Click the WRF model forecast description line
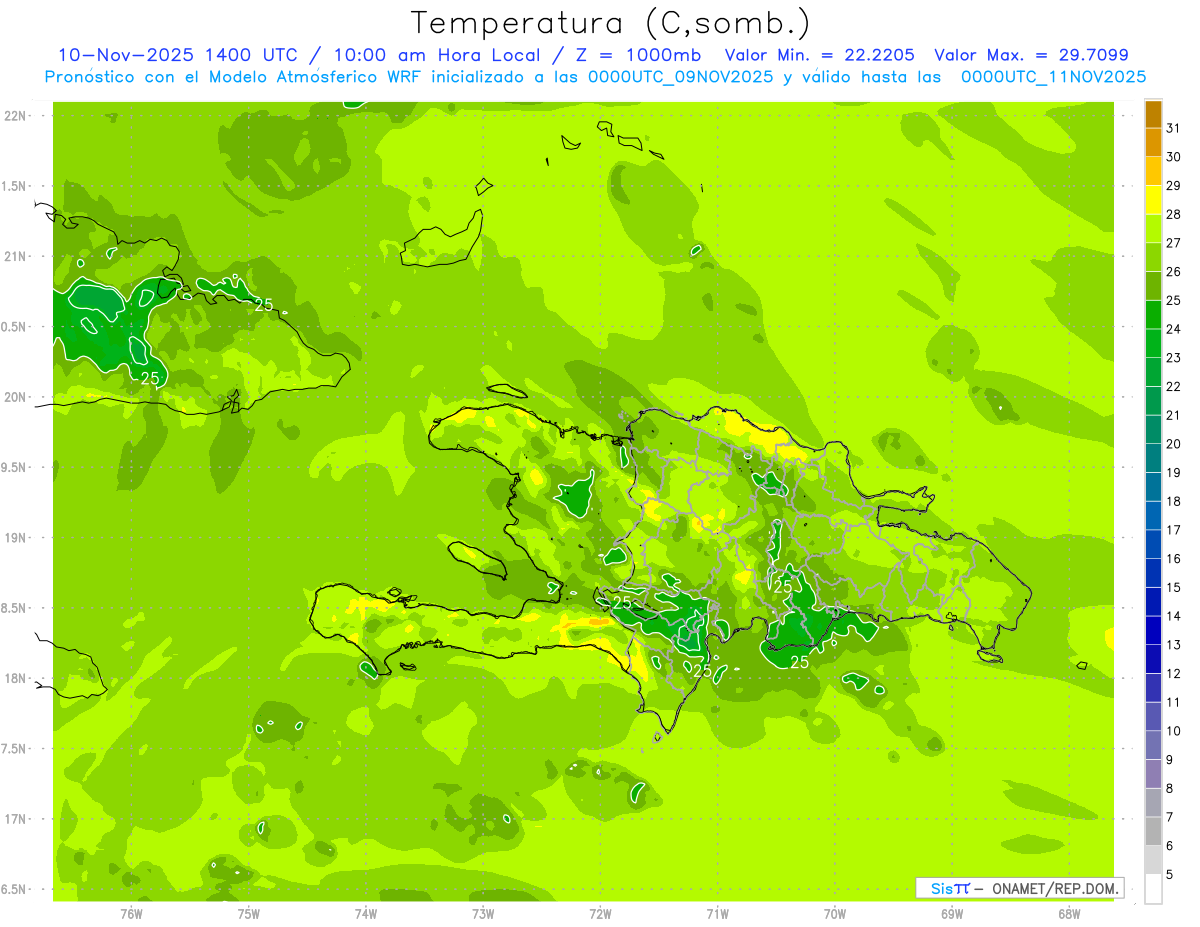1200x927 pixels. 595,76
